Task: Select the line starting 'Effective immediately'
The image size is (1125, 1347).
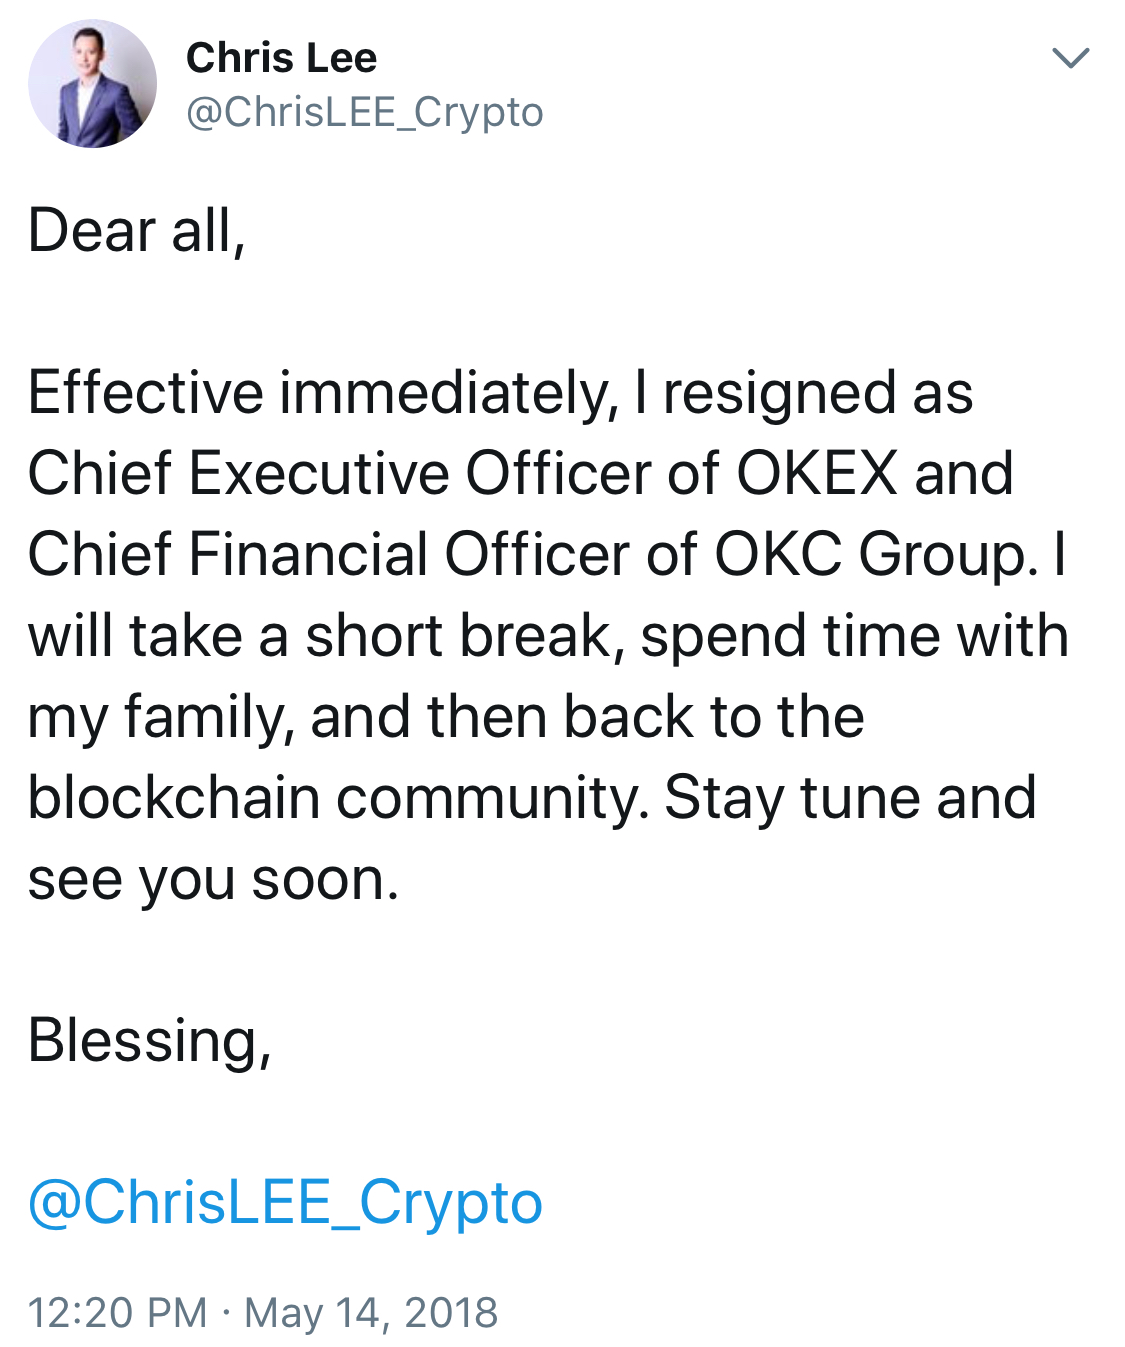Action: pos(500,393)
